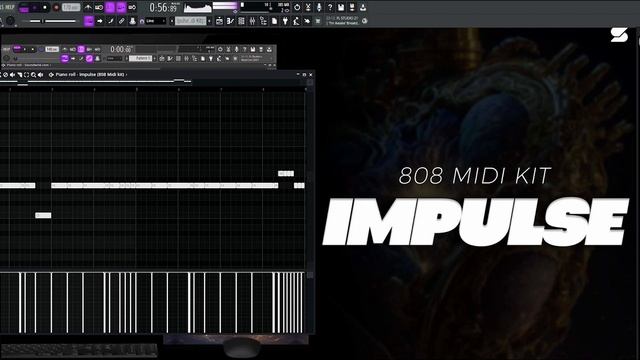Open the audio editor scissors icon in the top toolbar
Viewport: 640px width, 360px height.
[x=308, y=7]
